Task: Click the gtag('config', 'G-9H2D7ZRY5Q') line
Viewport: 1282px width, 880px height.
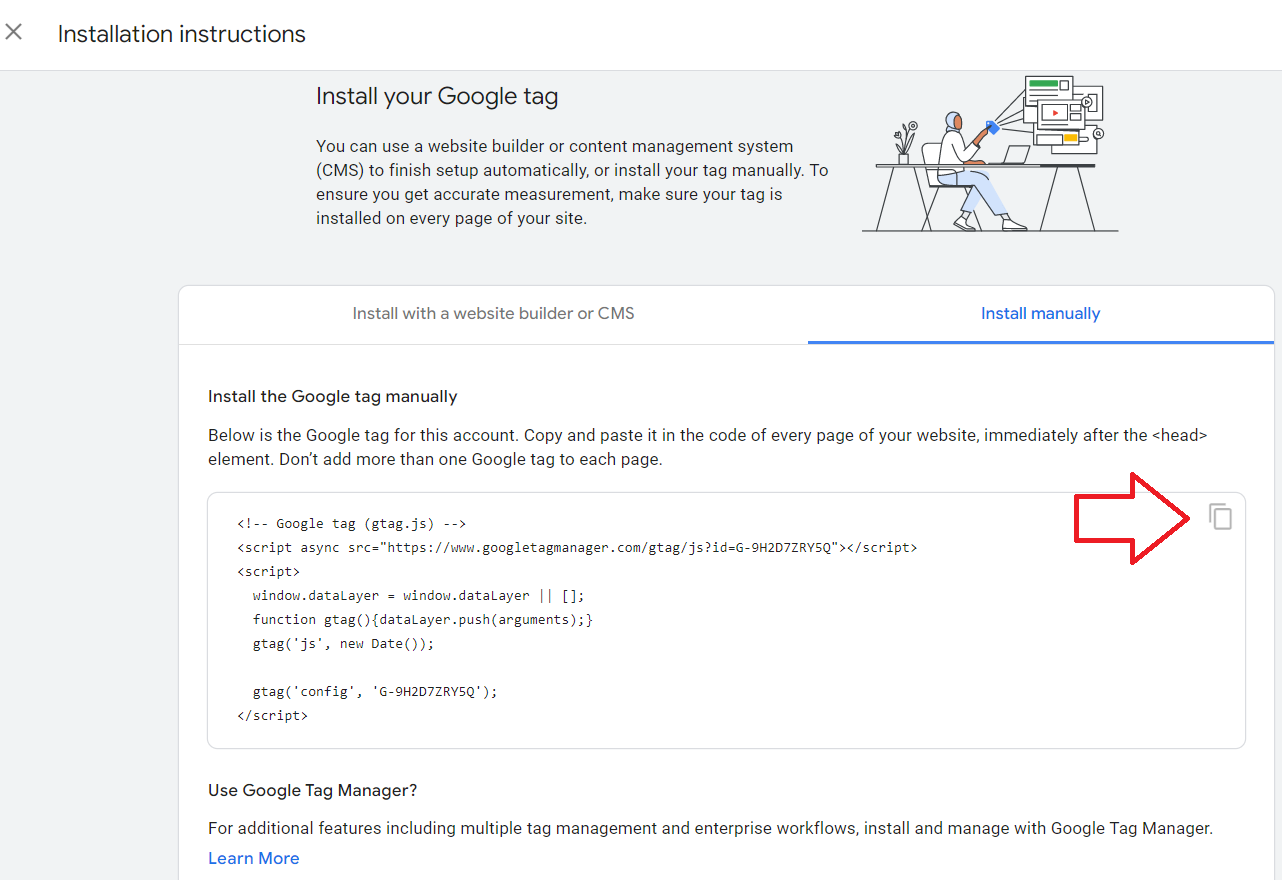Action: 375,691
